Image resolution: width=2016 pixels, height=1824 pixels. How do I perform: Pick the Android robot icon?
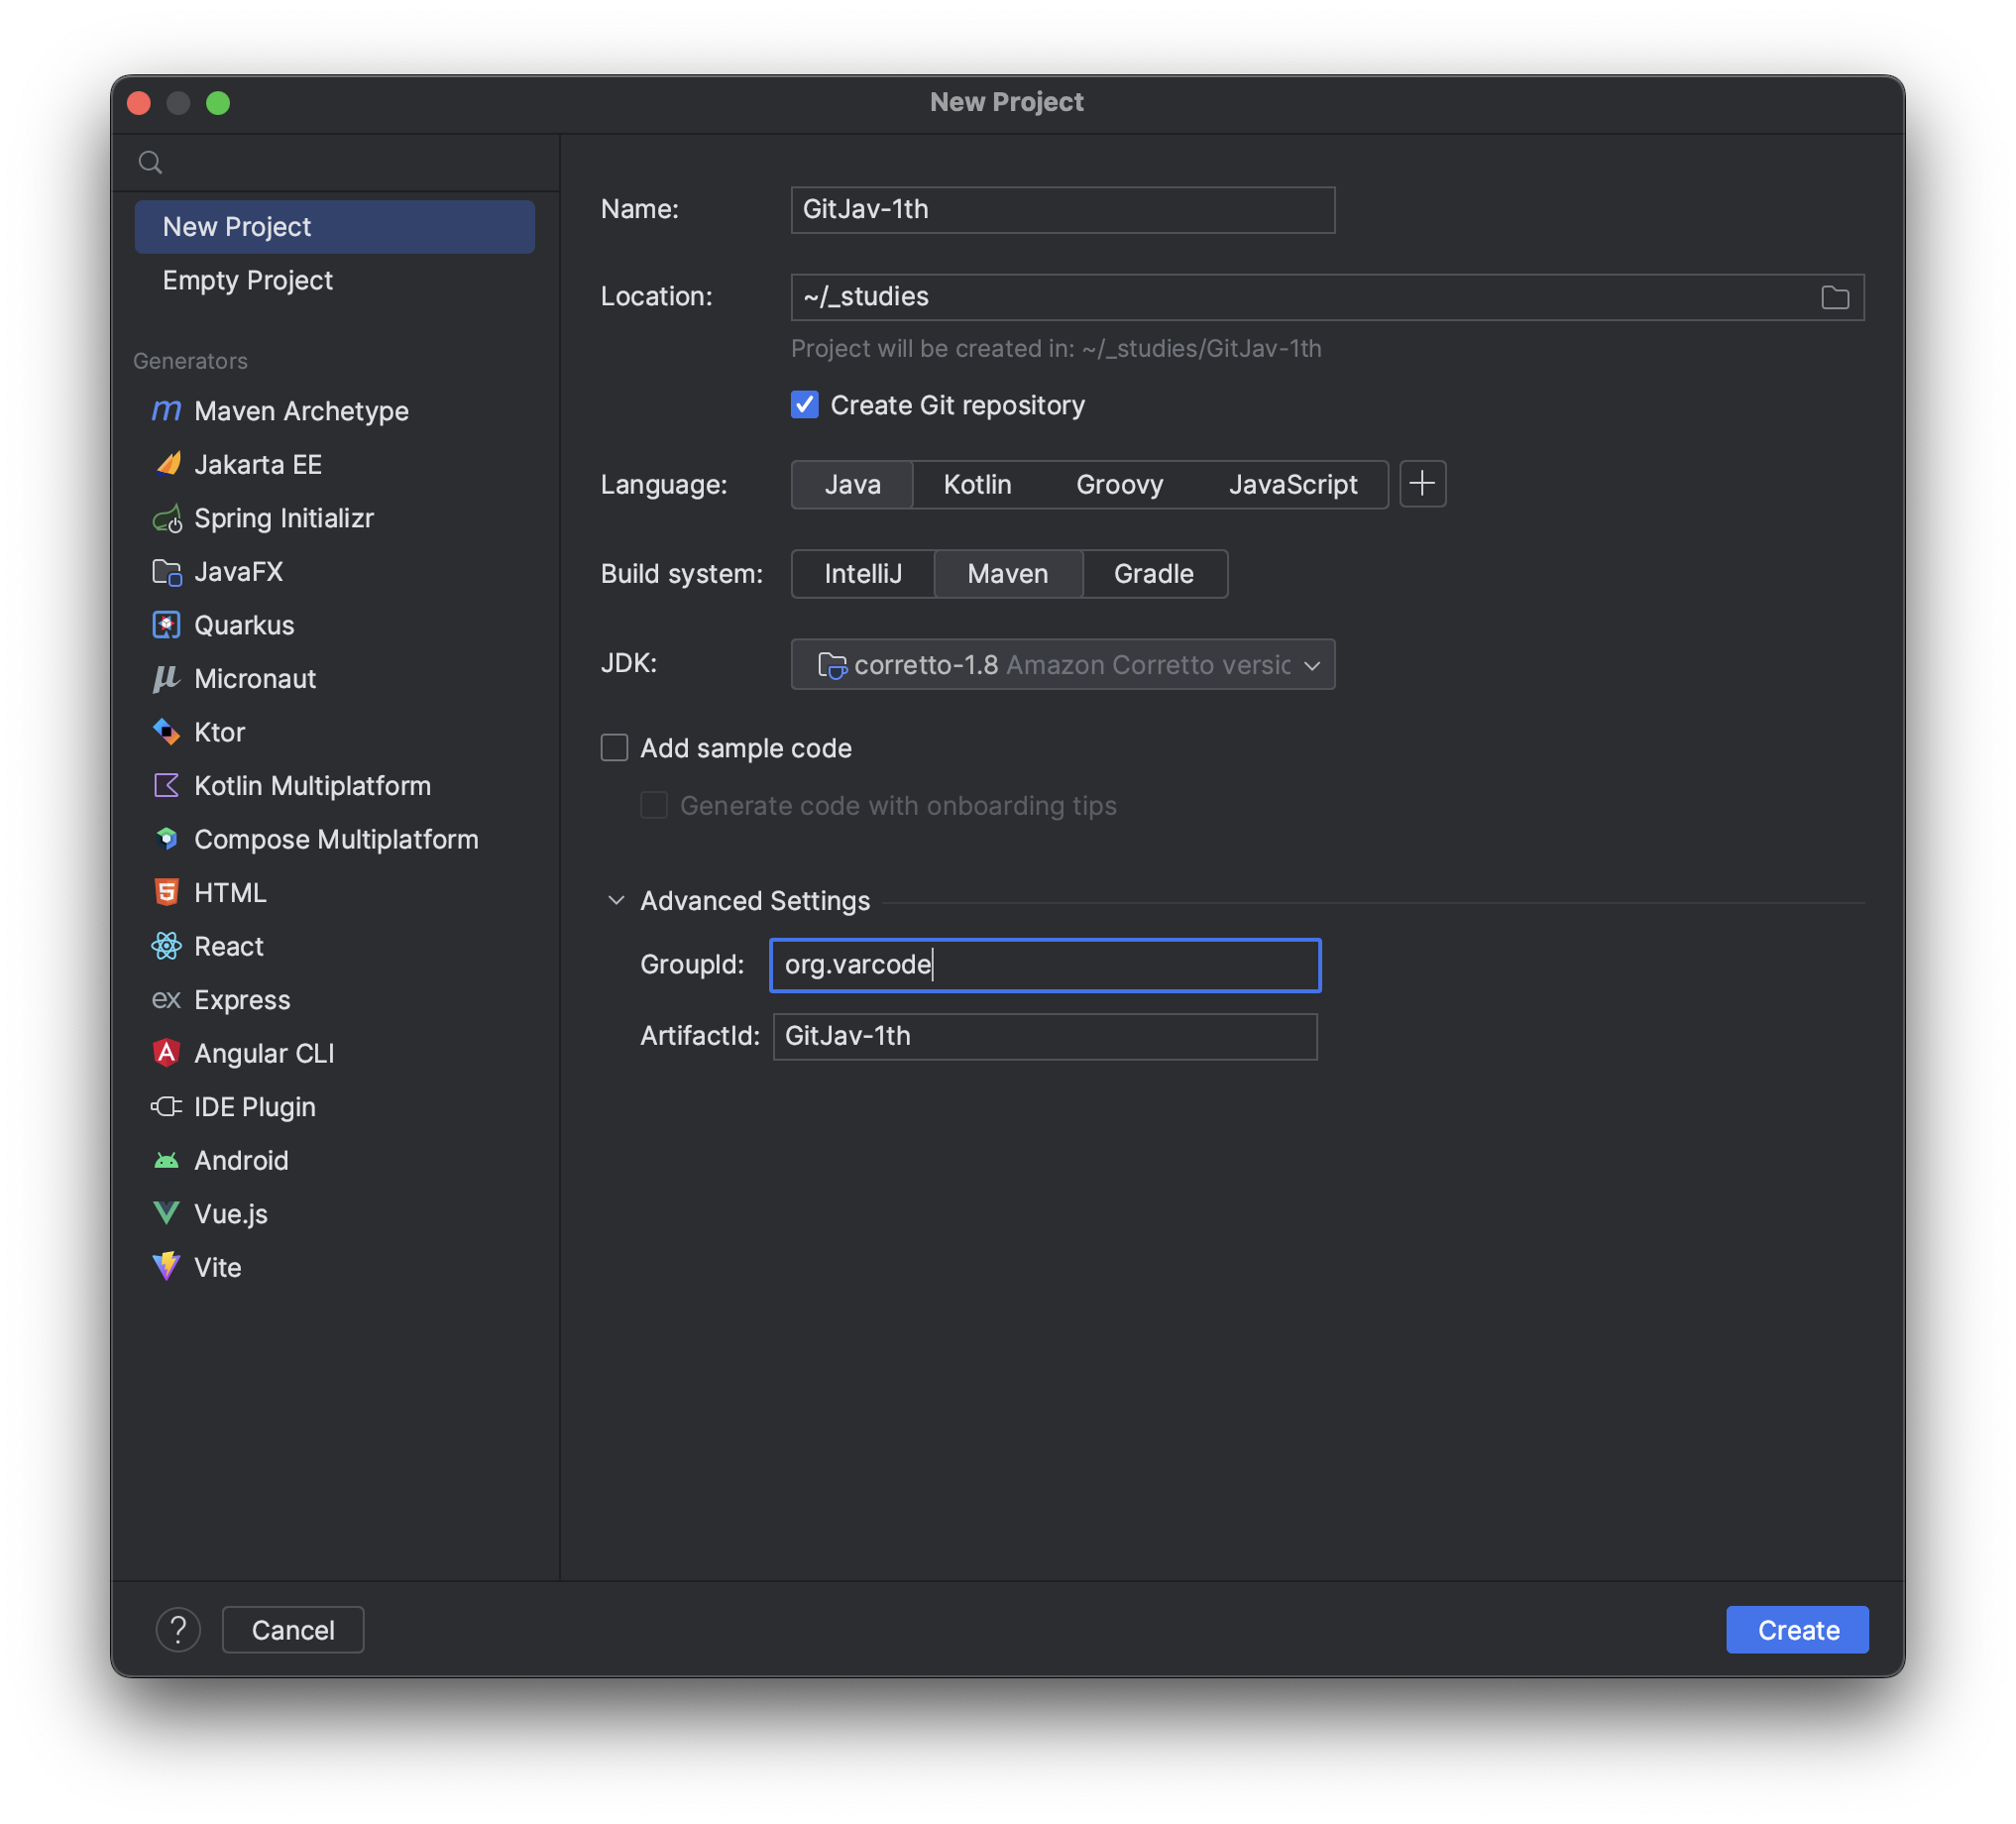pyautogui.click(x=166, y=1160)
